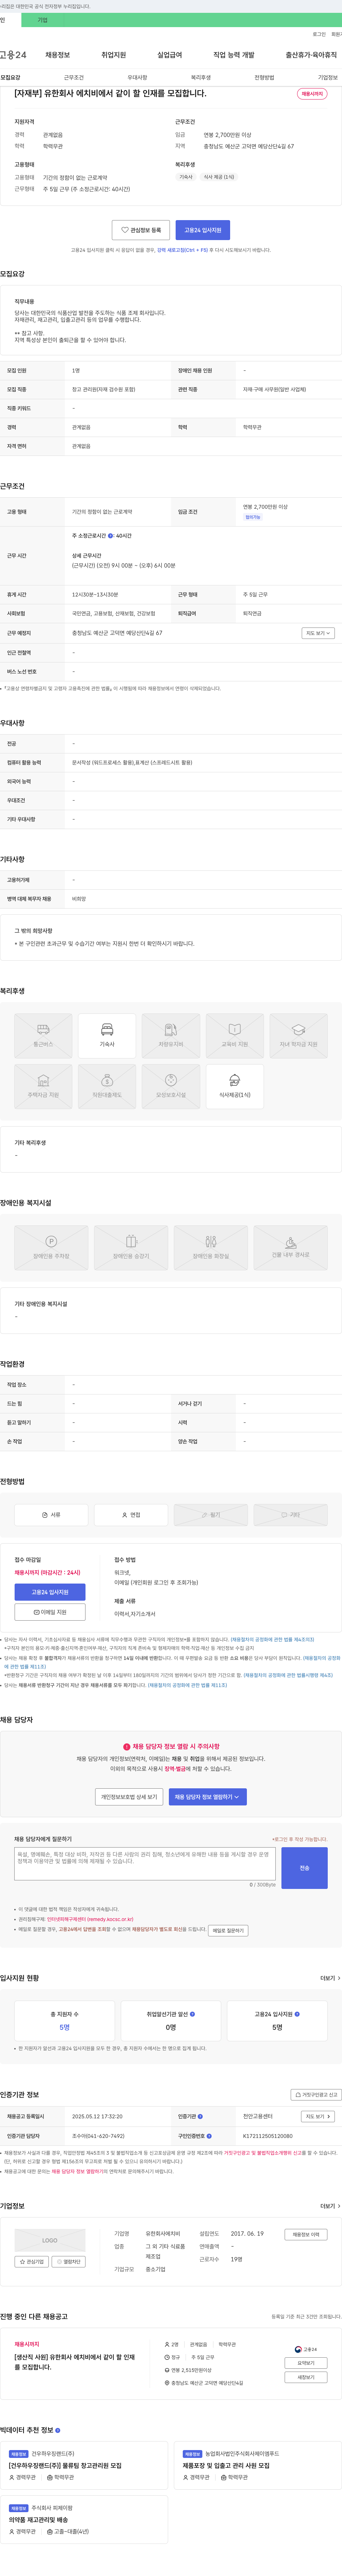The width and height of the screenshot is (342, 2576).
Task: Click the info icon beside 구인인증번호
Action: (x=209, y=2136)
